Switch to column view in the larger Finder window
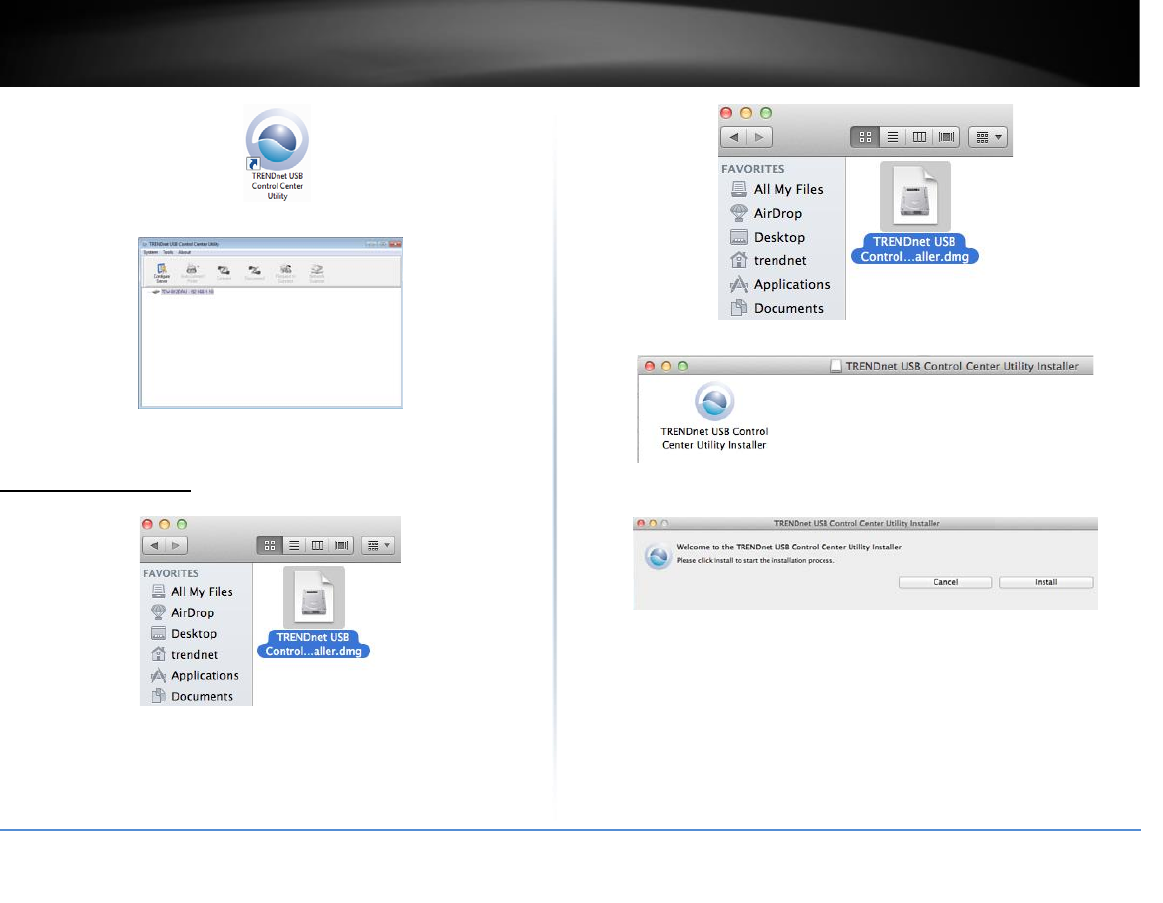Screen dimensions: 1163x903 (920, 137)
